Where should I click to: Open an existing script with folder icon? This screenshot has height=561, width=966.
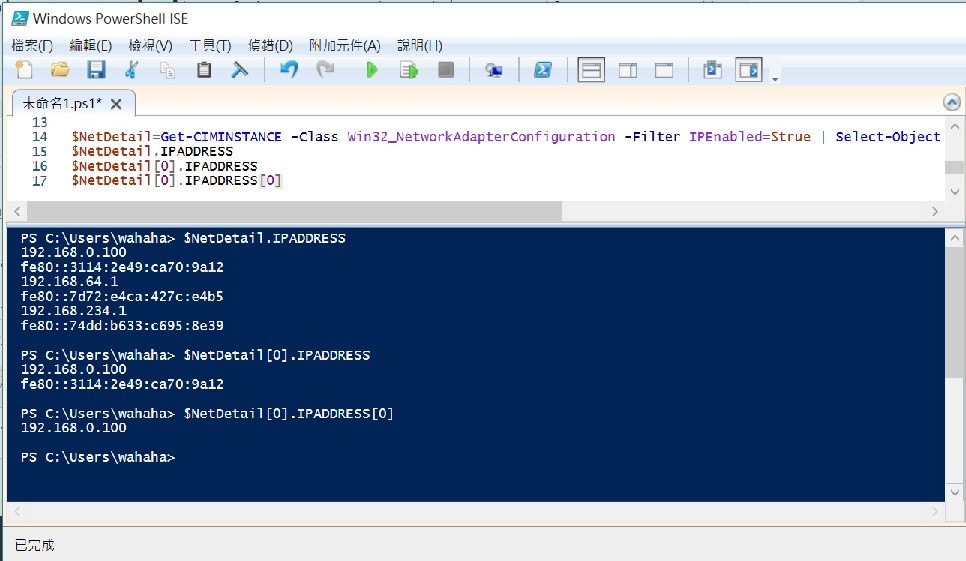[x=60, y=70]
